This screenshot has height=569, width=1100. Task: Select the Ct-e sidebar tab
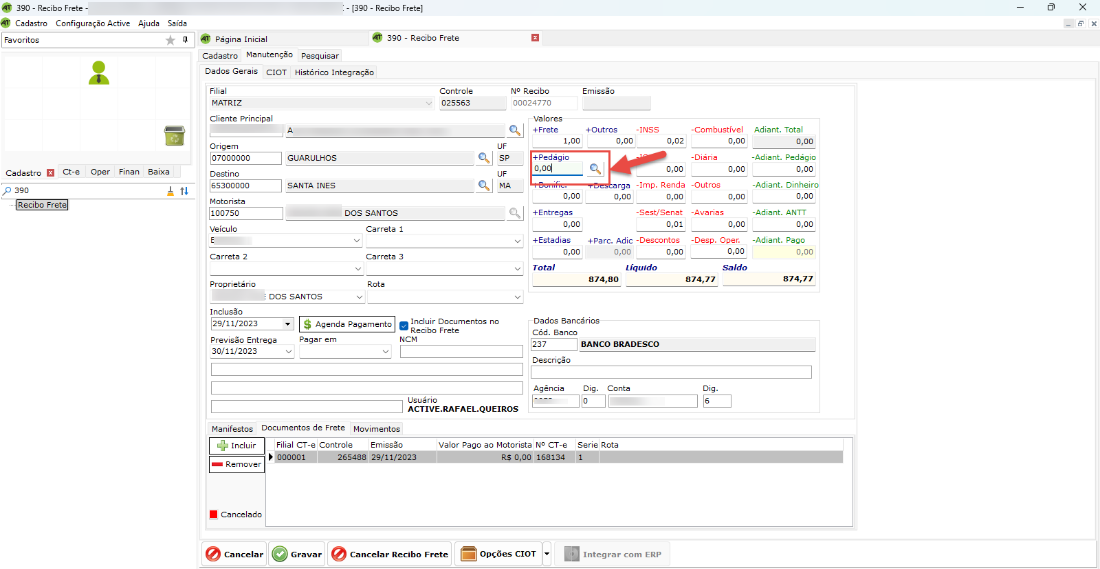pos(71,172)
